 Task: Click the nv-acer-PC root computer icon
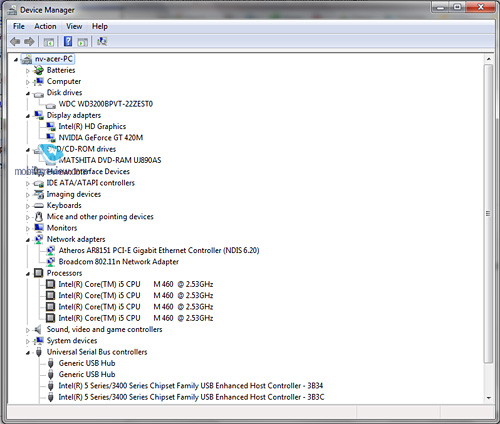click(x=27, y=59)
